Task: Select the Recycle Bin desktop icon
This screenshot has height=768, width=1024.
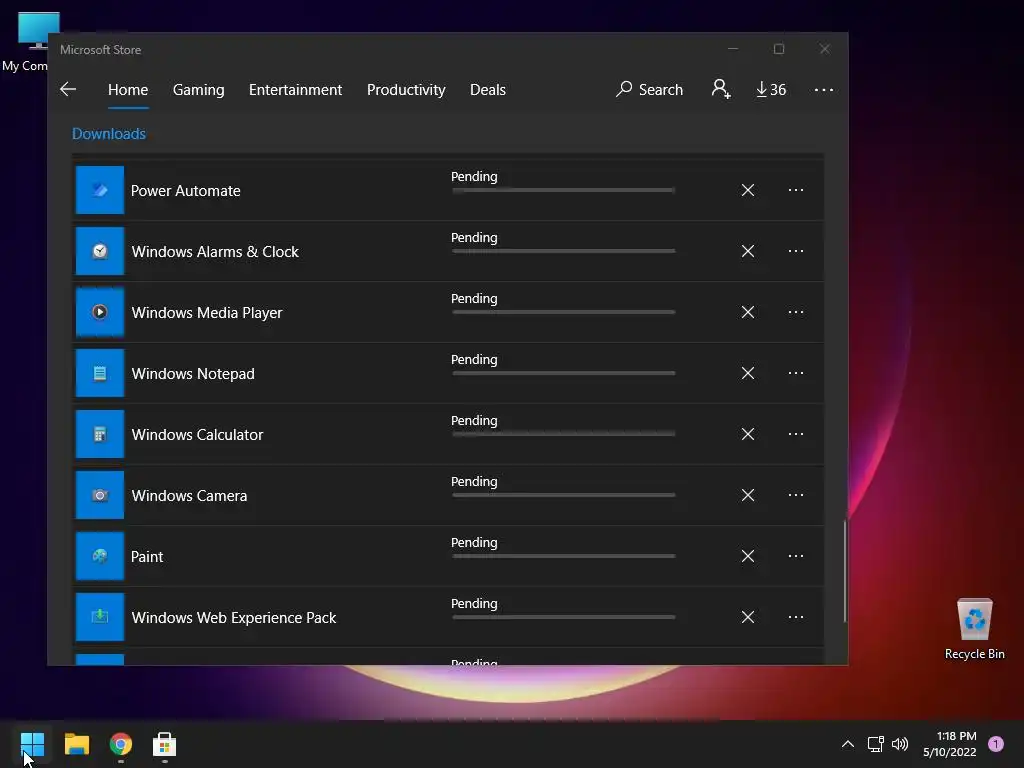Action: (974, 629)
